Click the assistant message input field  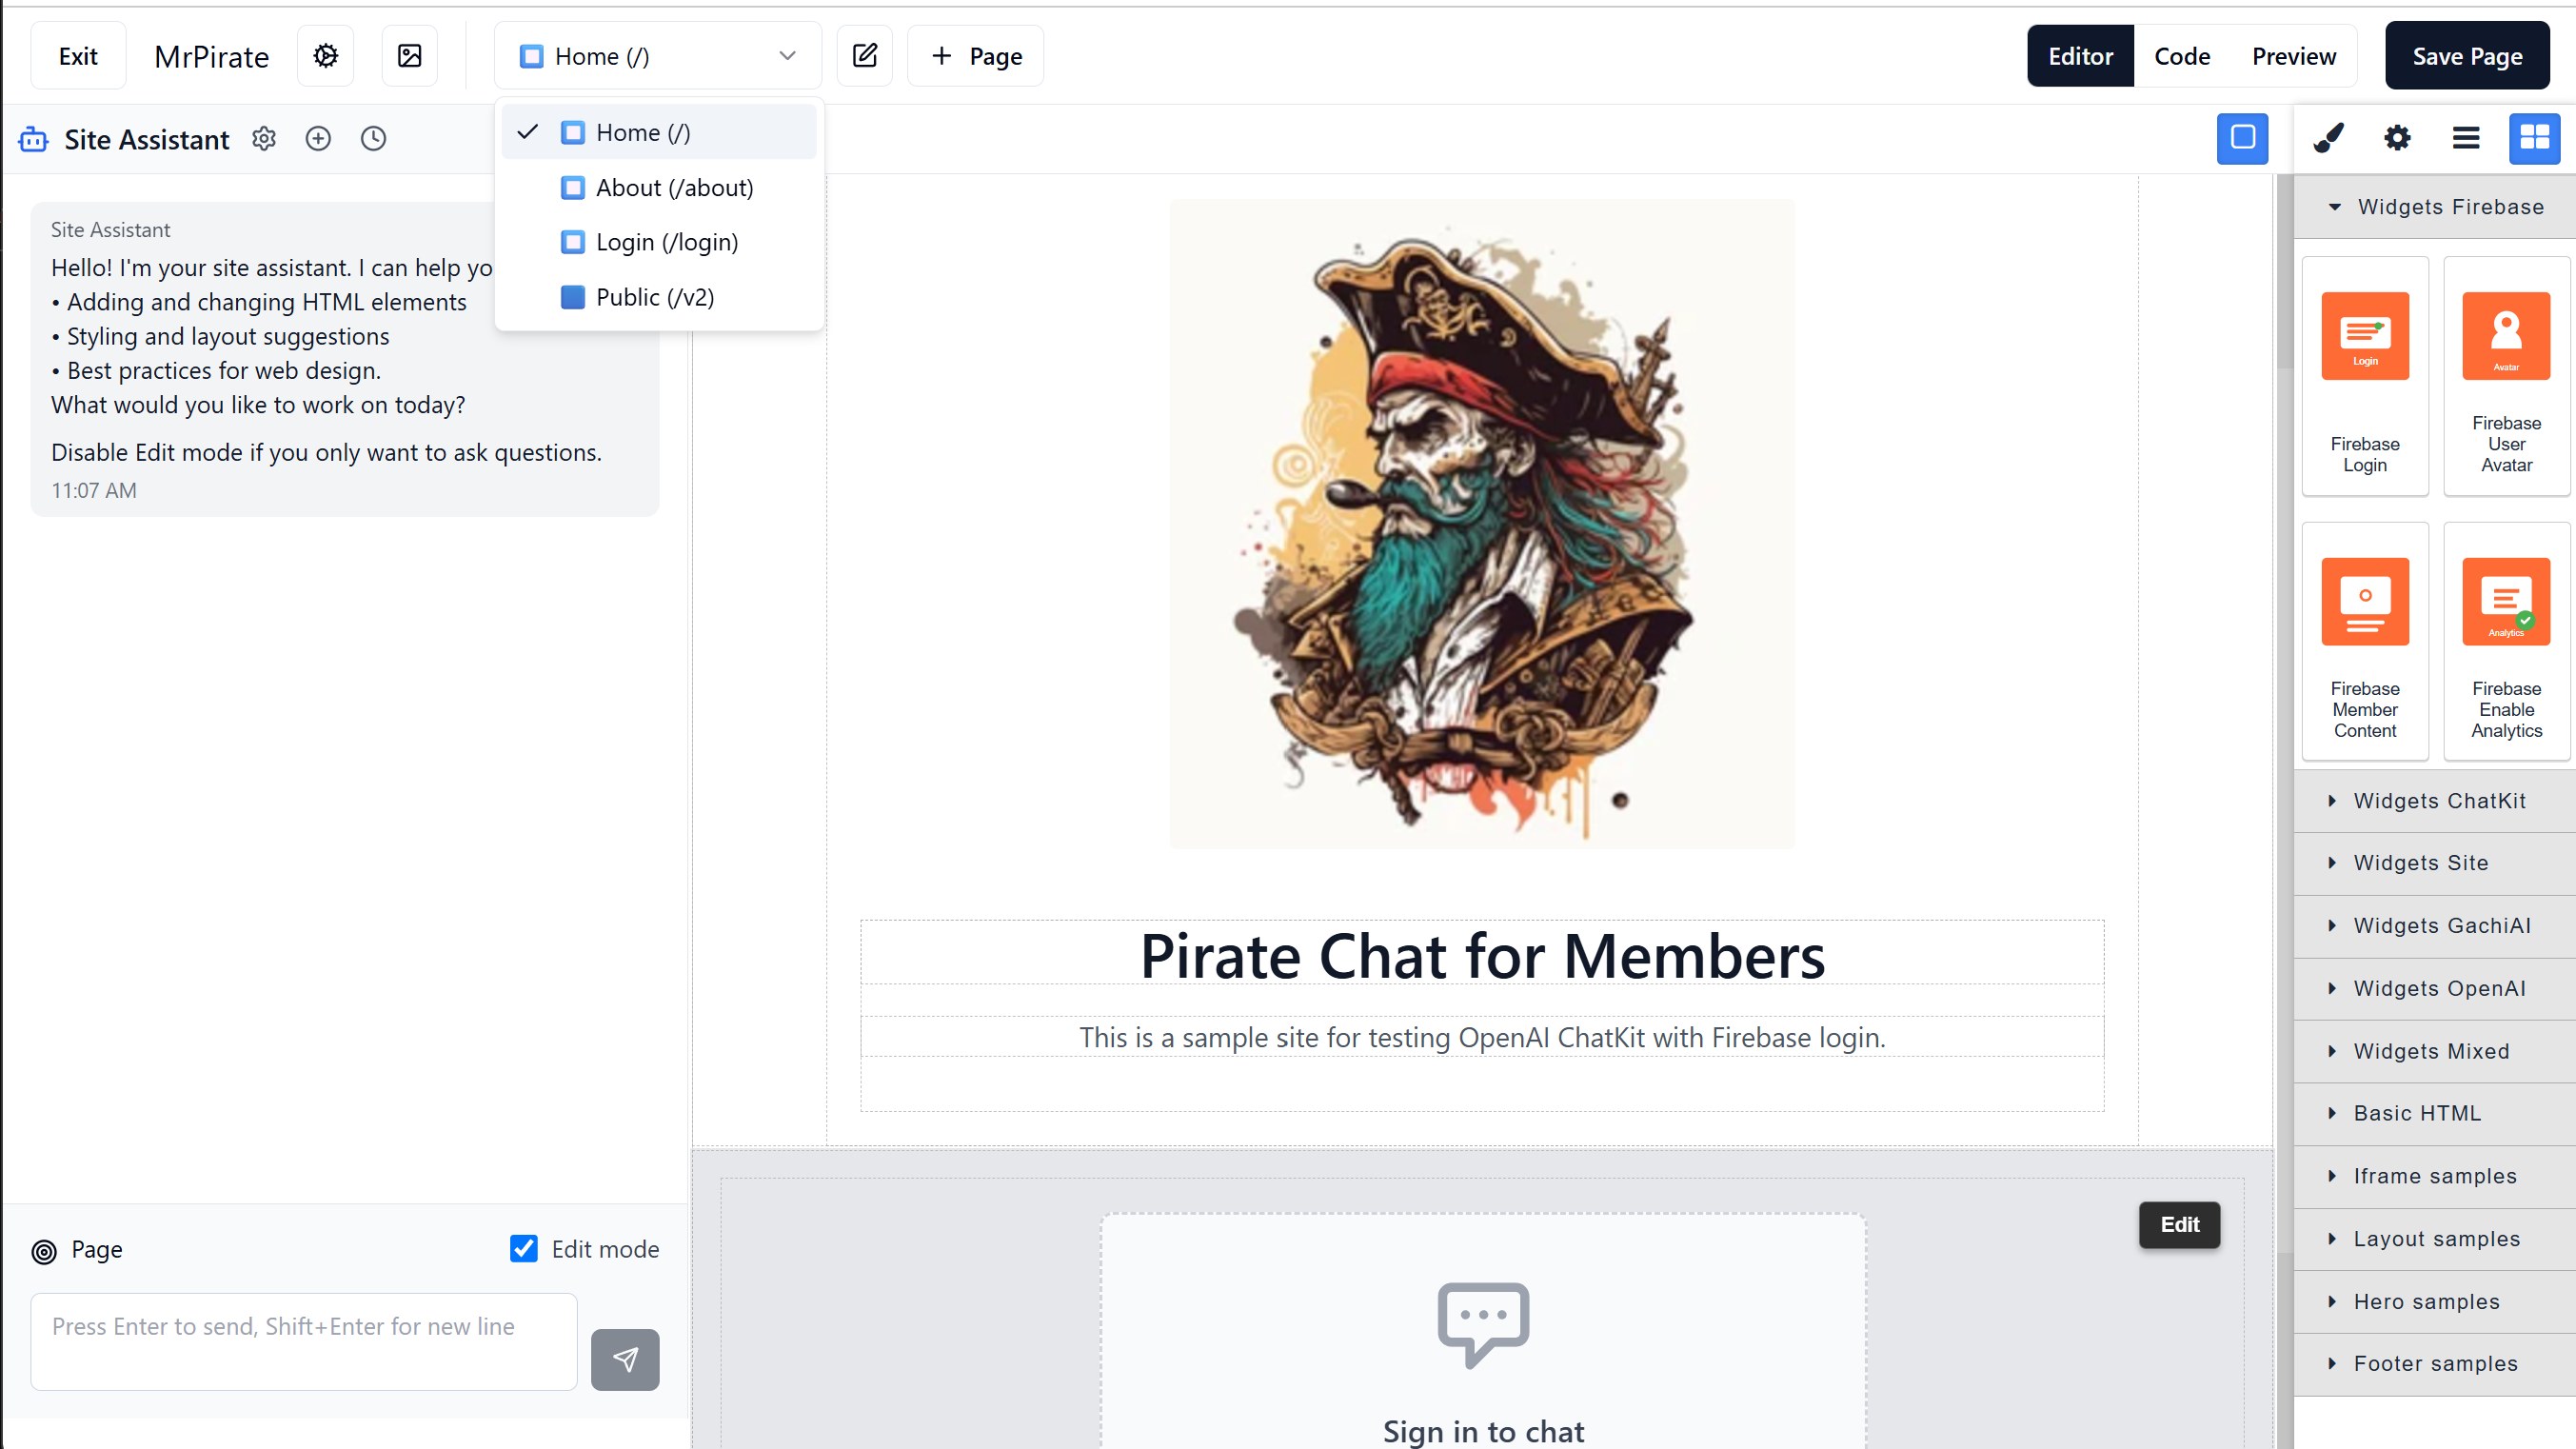point(304,1341)
